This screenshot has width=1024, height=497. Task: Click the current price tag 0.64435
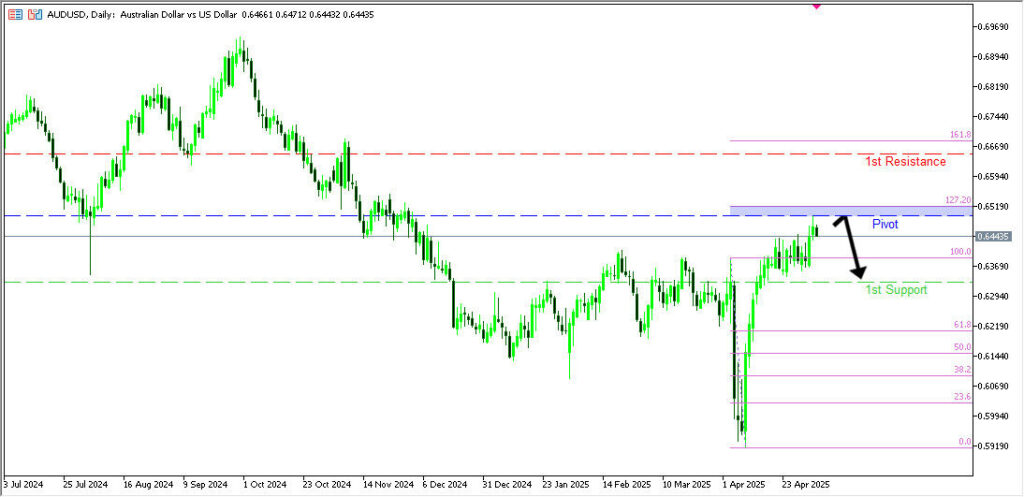[997, 236]
